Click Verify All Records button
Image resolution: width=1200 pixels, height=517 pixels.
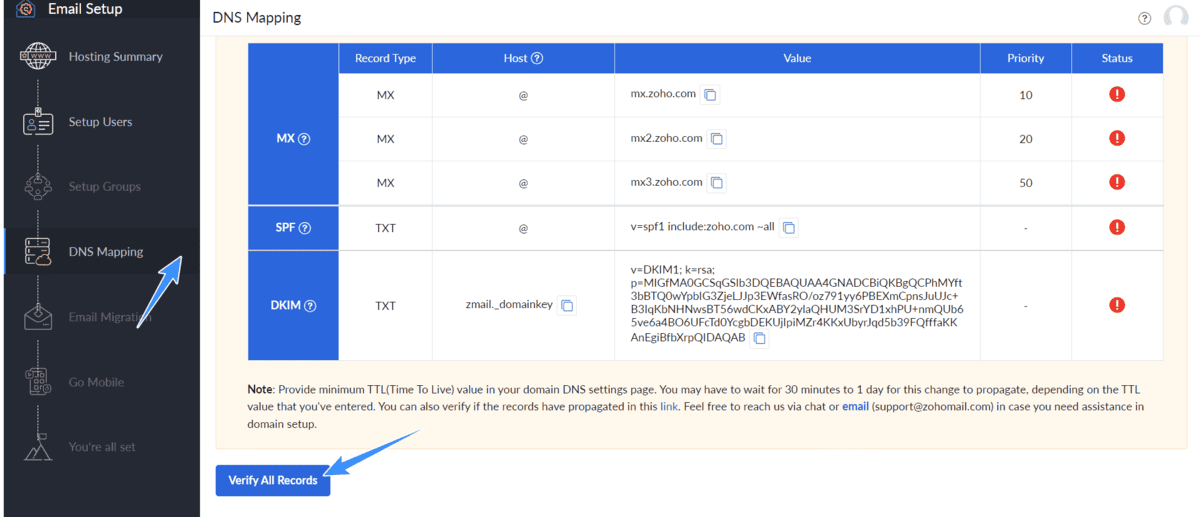click(x=273, y=480)
